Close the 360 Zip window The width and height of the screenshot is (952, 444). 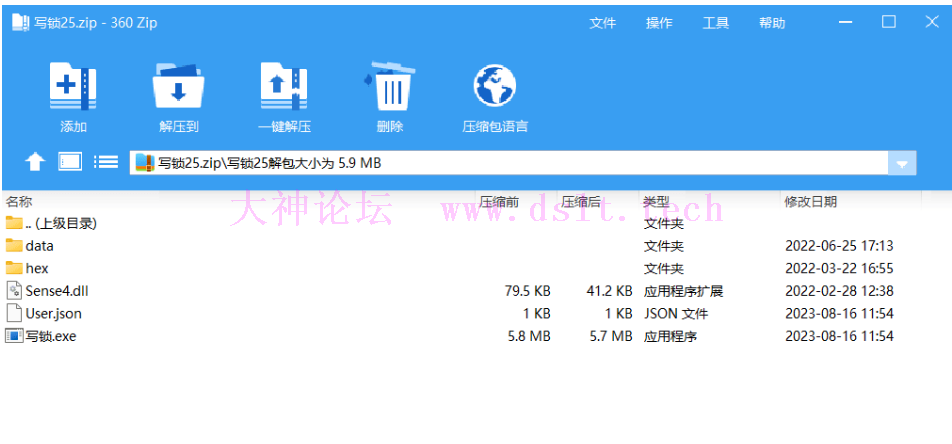[x=932, y=22]
